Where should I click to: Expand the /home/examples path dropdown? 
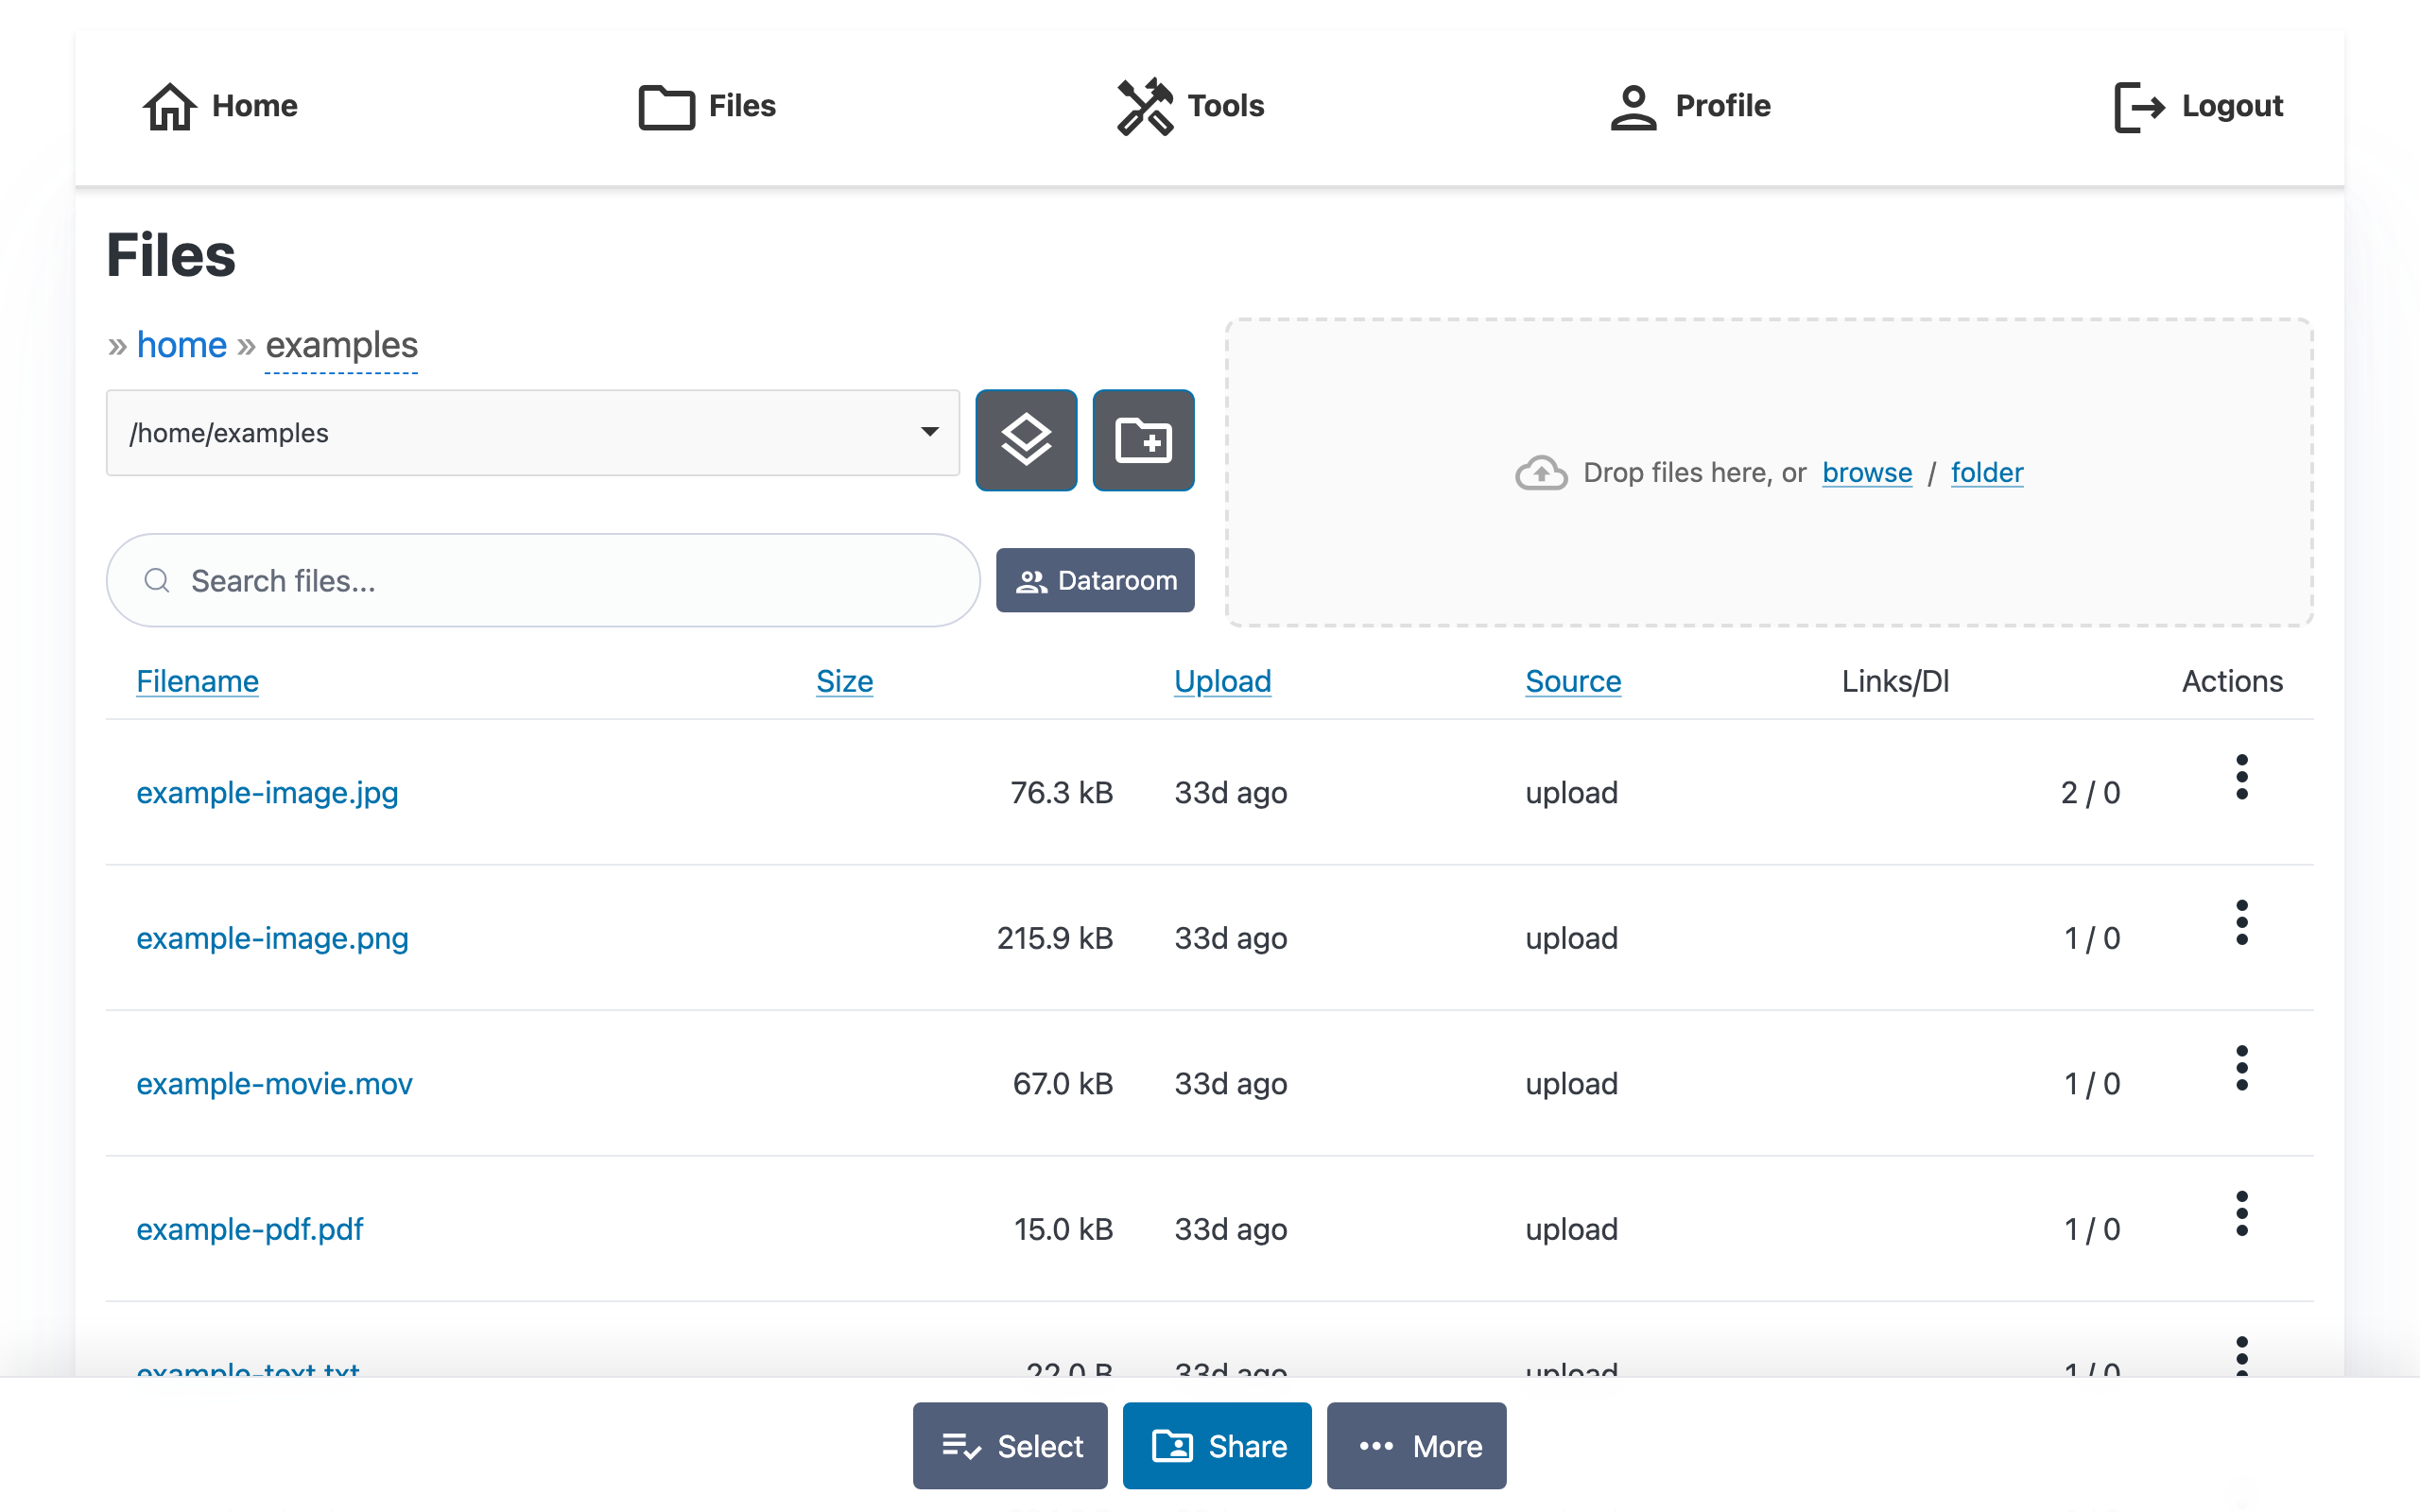click(927, 432)
